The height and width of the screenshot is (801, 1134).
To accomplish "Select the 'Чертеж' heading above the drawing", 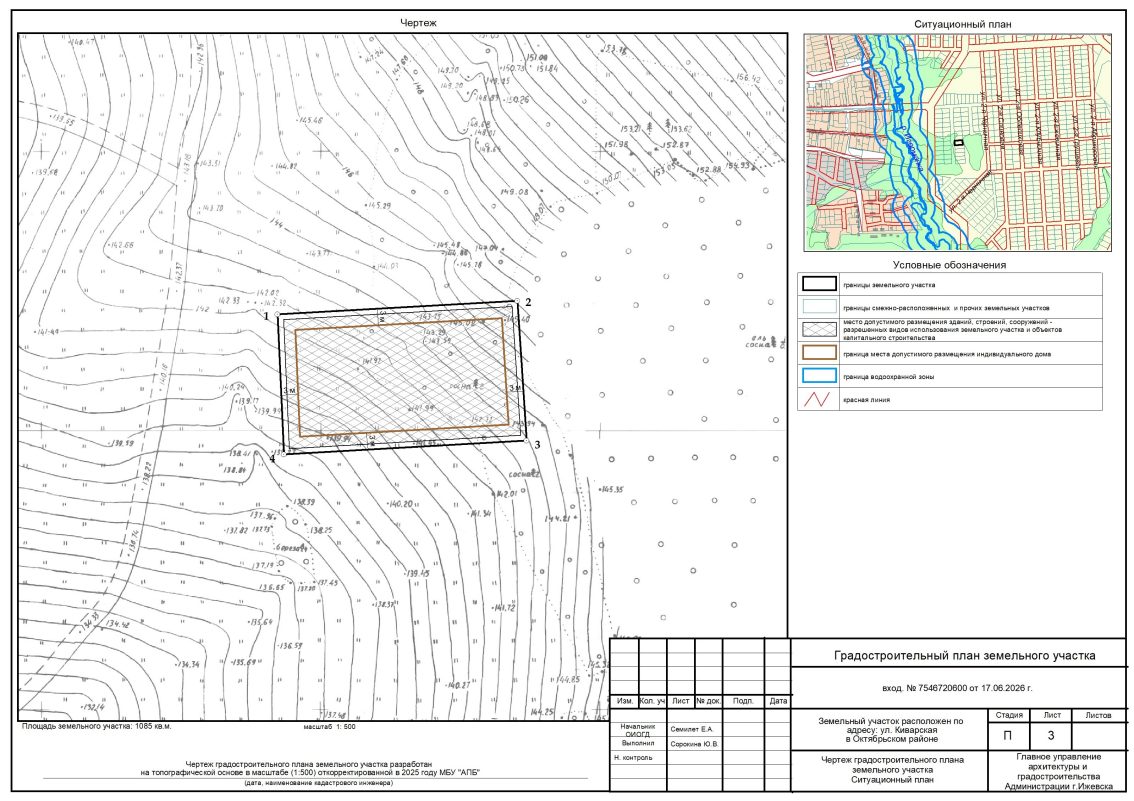I will (418, 23).
